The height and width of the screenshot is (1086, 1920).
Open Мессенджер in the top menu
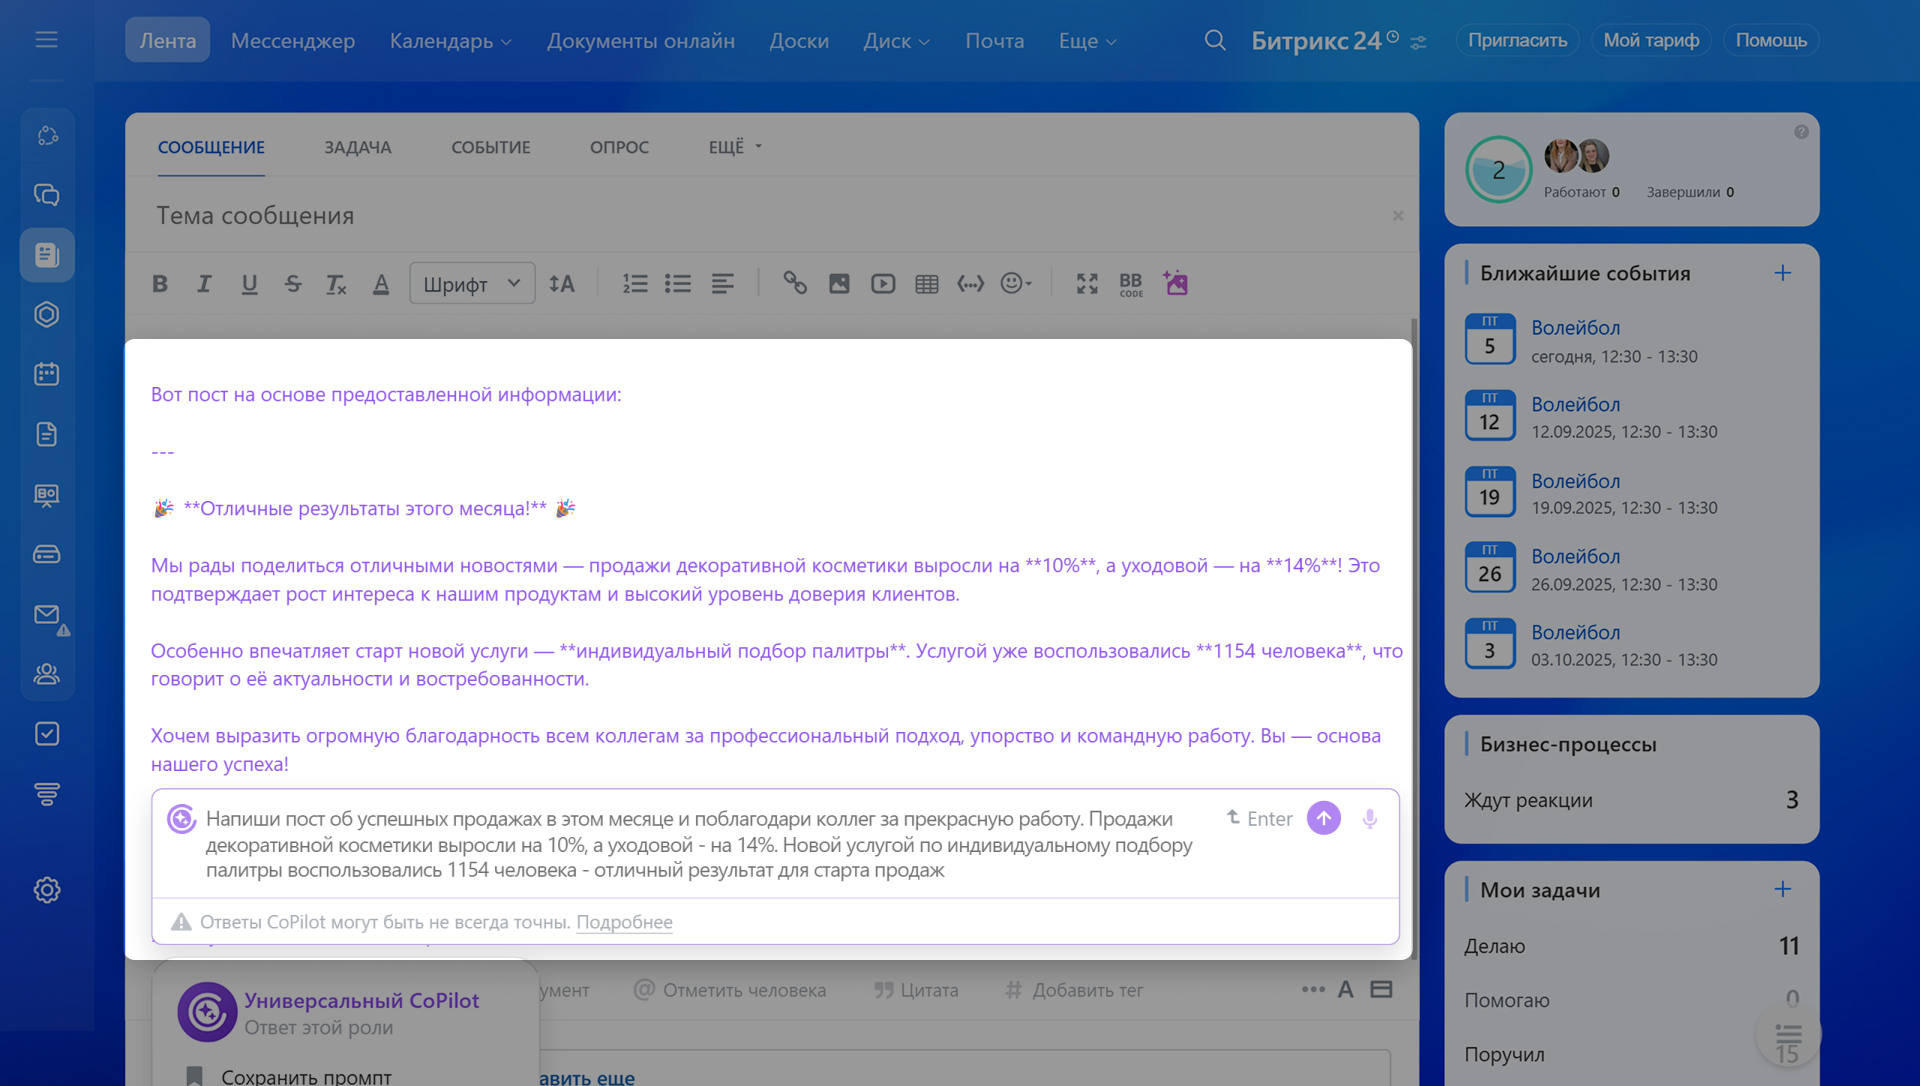293,41
